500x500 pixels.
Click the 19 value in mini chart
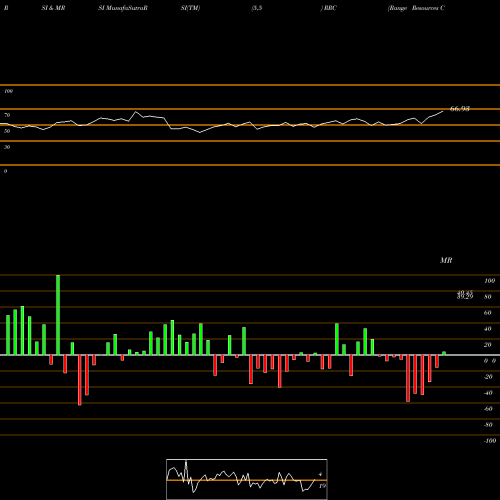(322, 486)
